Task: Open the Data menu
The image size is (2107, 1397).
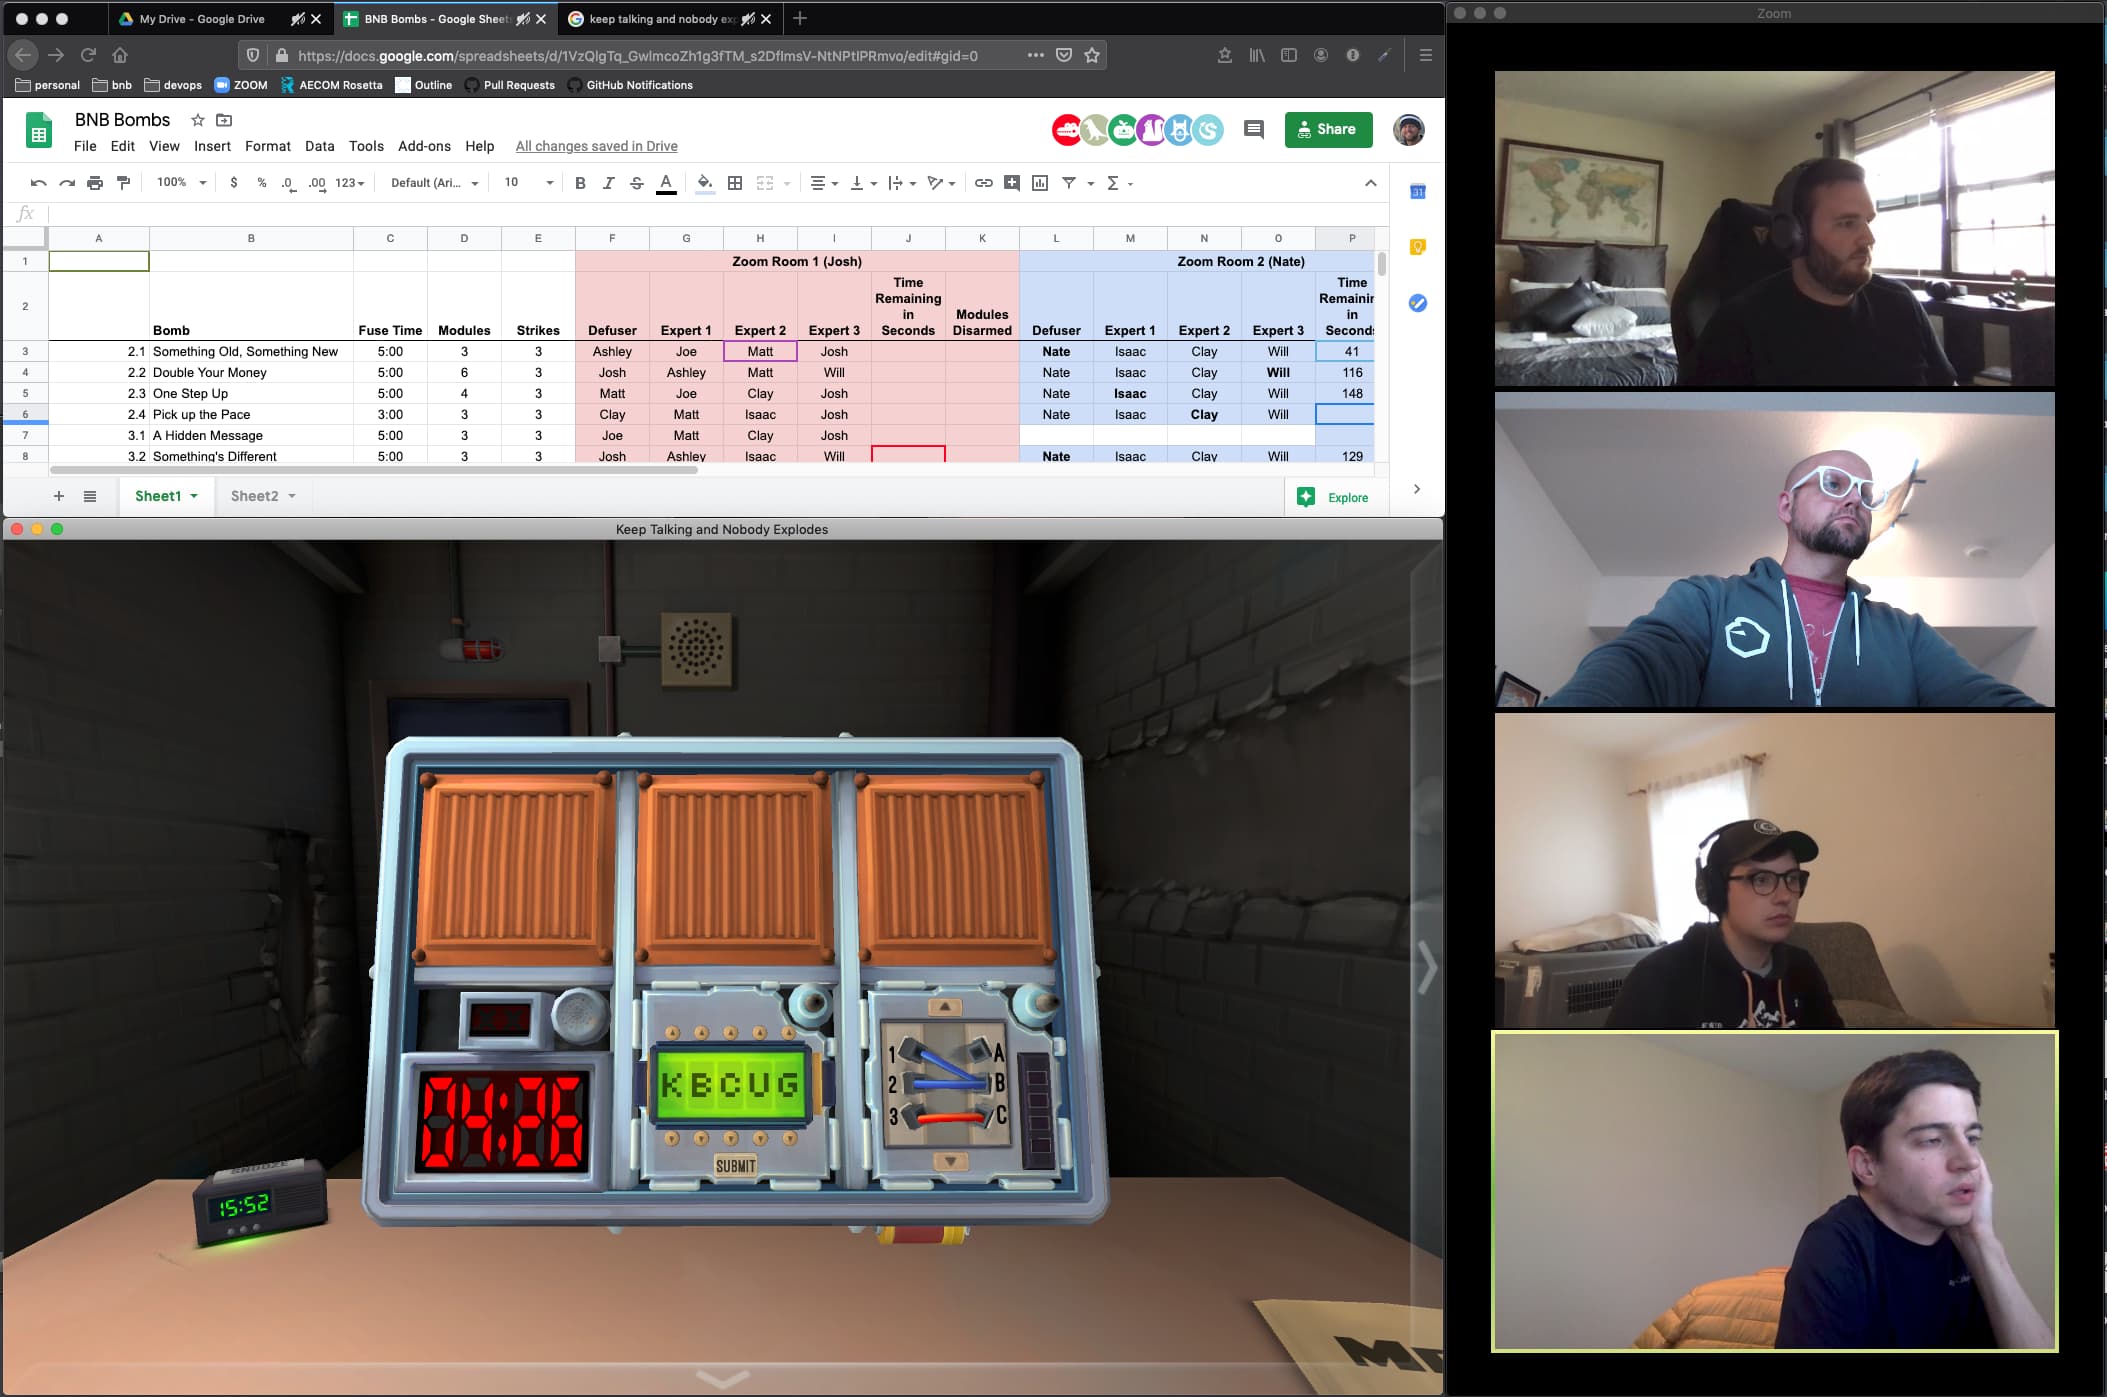Action: point(320,146)
